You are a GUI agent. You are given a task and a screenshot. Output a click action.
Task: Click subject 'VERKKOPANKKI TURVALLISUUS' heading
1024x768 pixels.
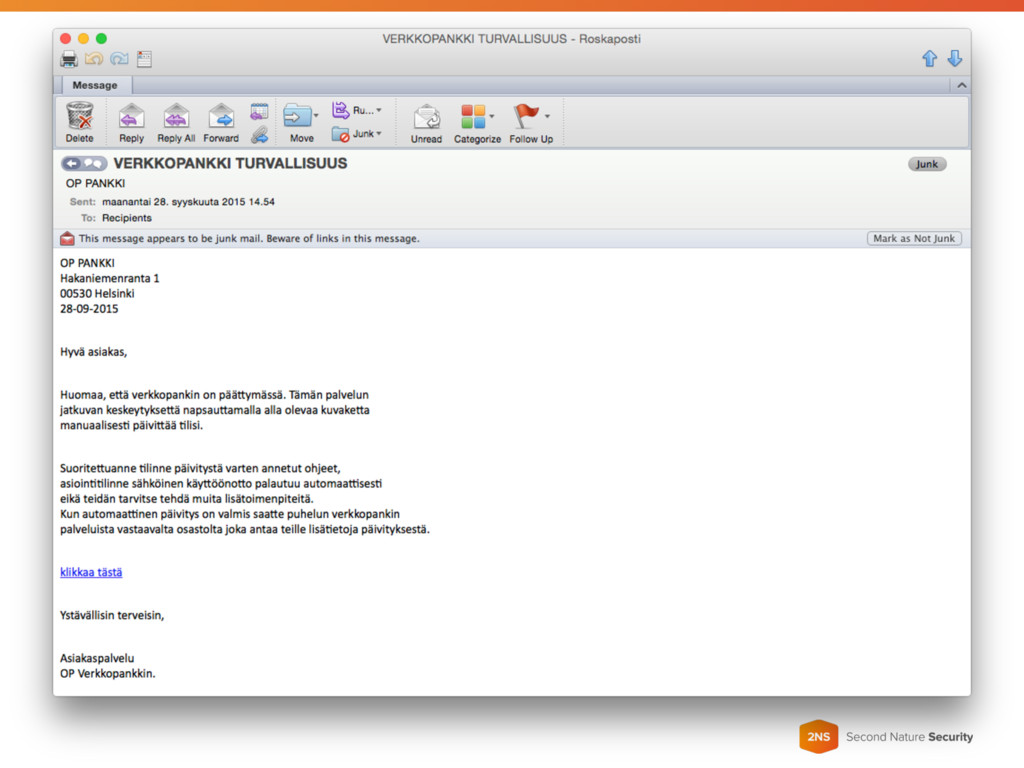(x=231, y=163)
